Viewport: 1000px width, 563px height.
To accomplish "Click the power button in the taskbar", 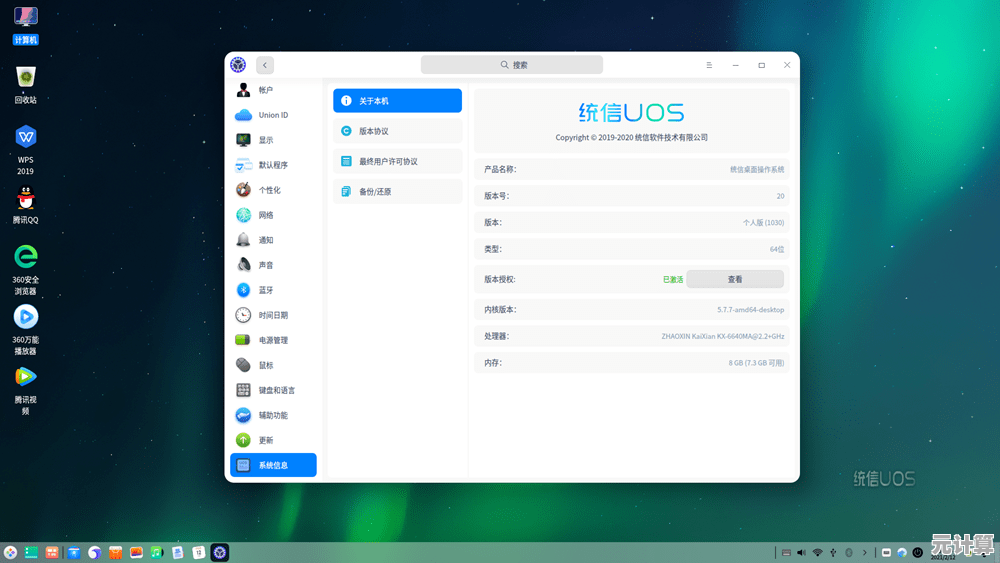I will coord(918,552).
